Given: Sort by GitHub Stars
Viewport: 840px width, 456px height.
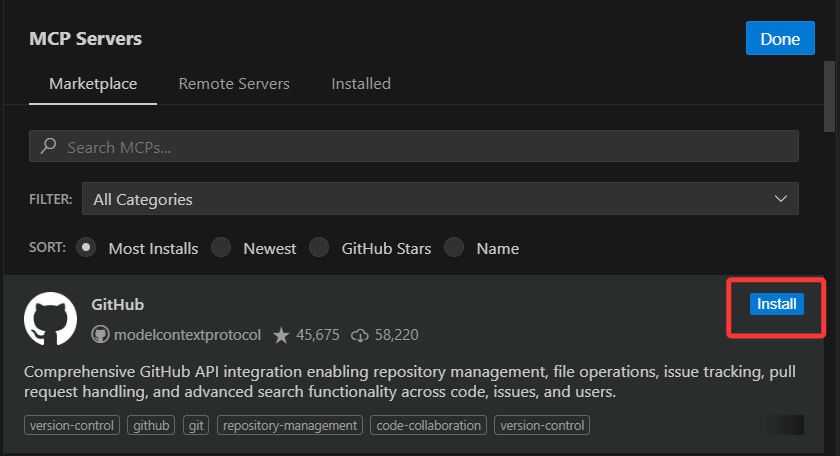Looking at the screenshot, I should point(319,248).
